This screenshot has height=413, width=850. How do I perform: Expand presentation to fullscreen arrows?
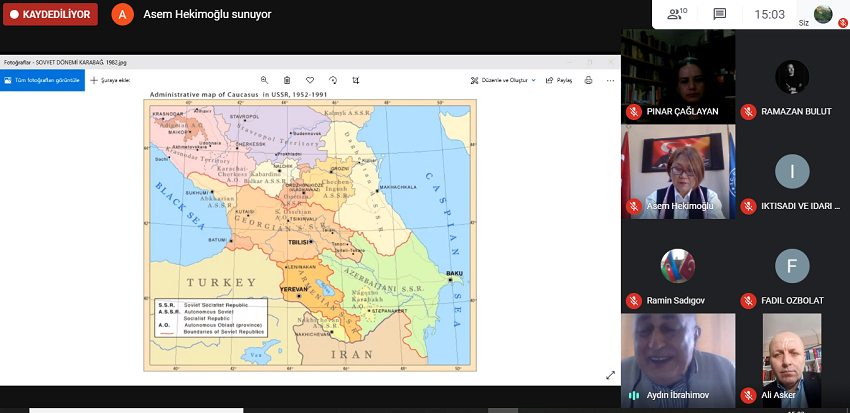point(610,375)
